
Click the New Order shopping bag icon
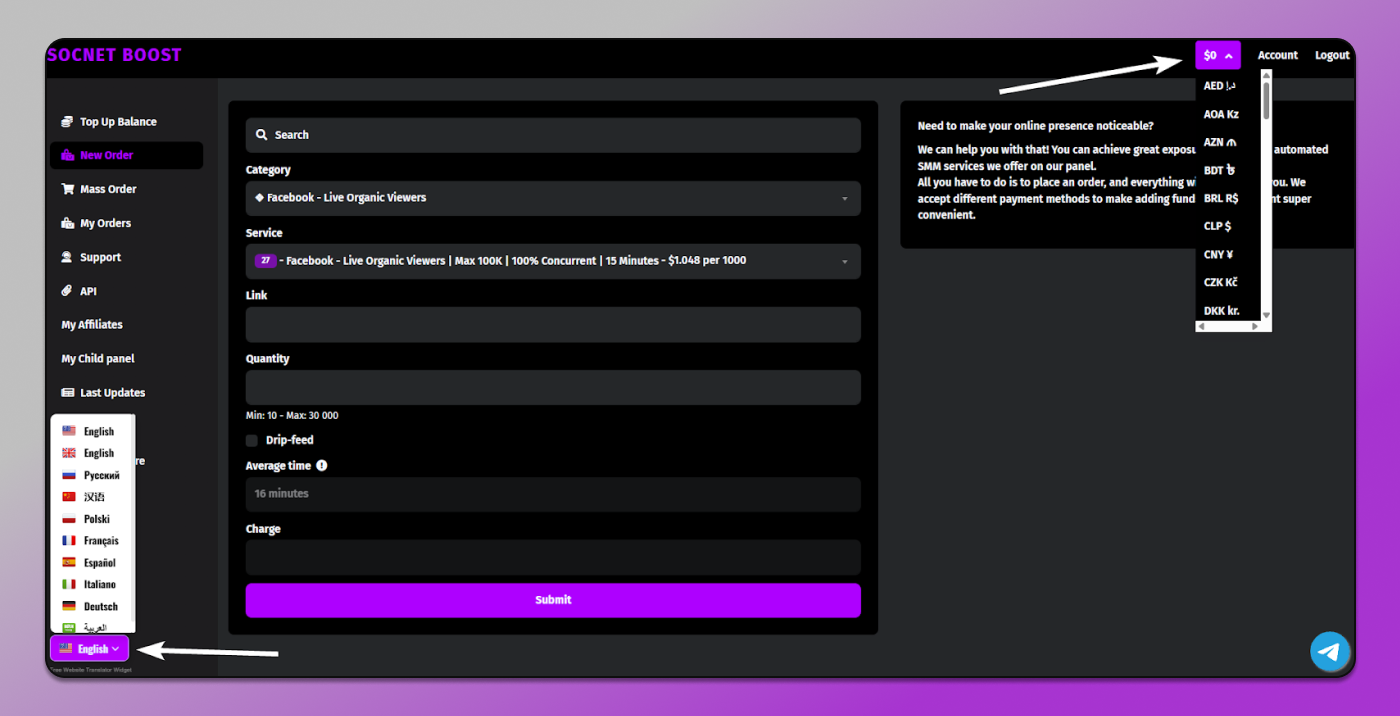(x=68, y=156)
